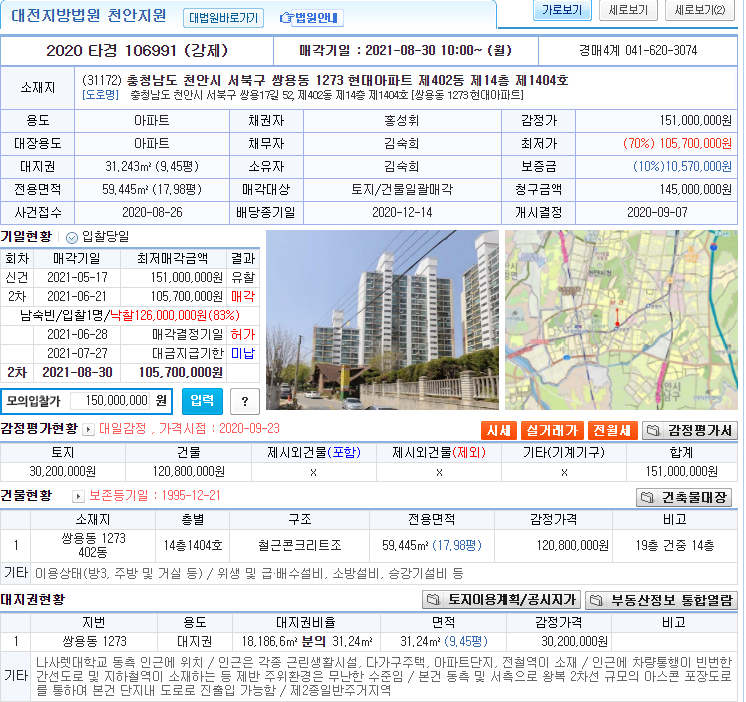Click the (70%) 105,700,000원 minimum price

click(x=677, y=144)
